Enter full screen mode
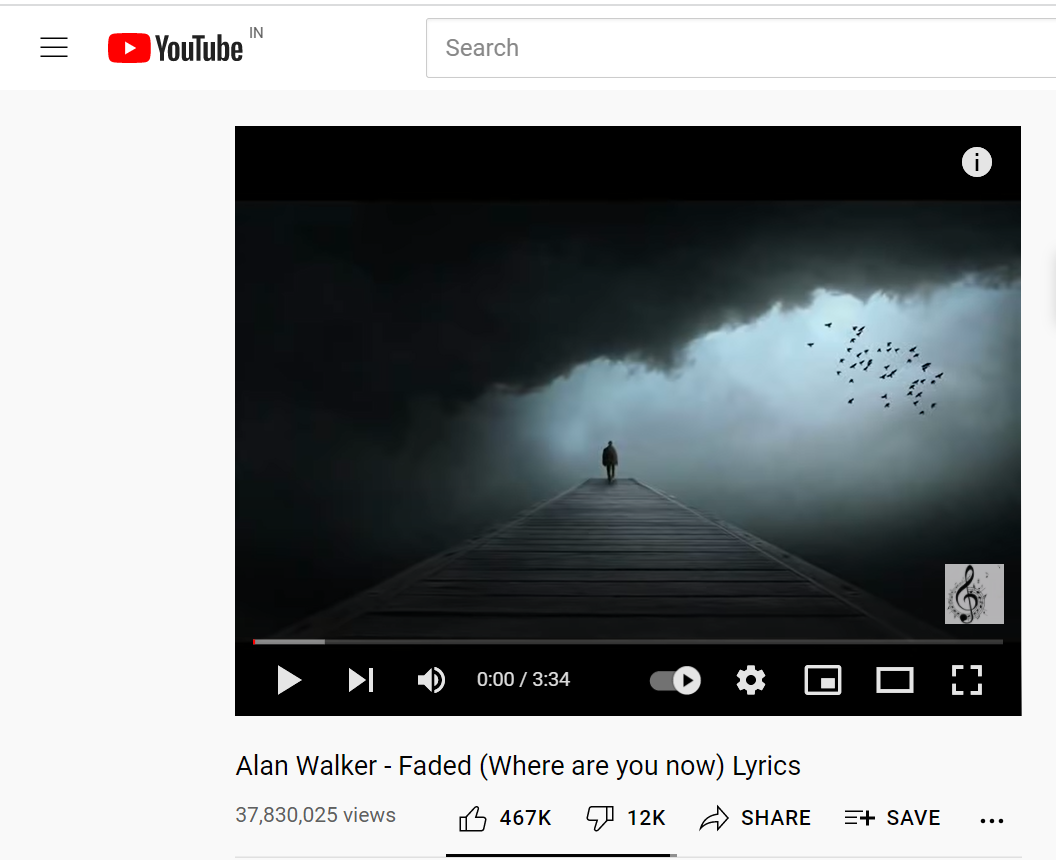 [x=966, y=680]
